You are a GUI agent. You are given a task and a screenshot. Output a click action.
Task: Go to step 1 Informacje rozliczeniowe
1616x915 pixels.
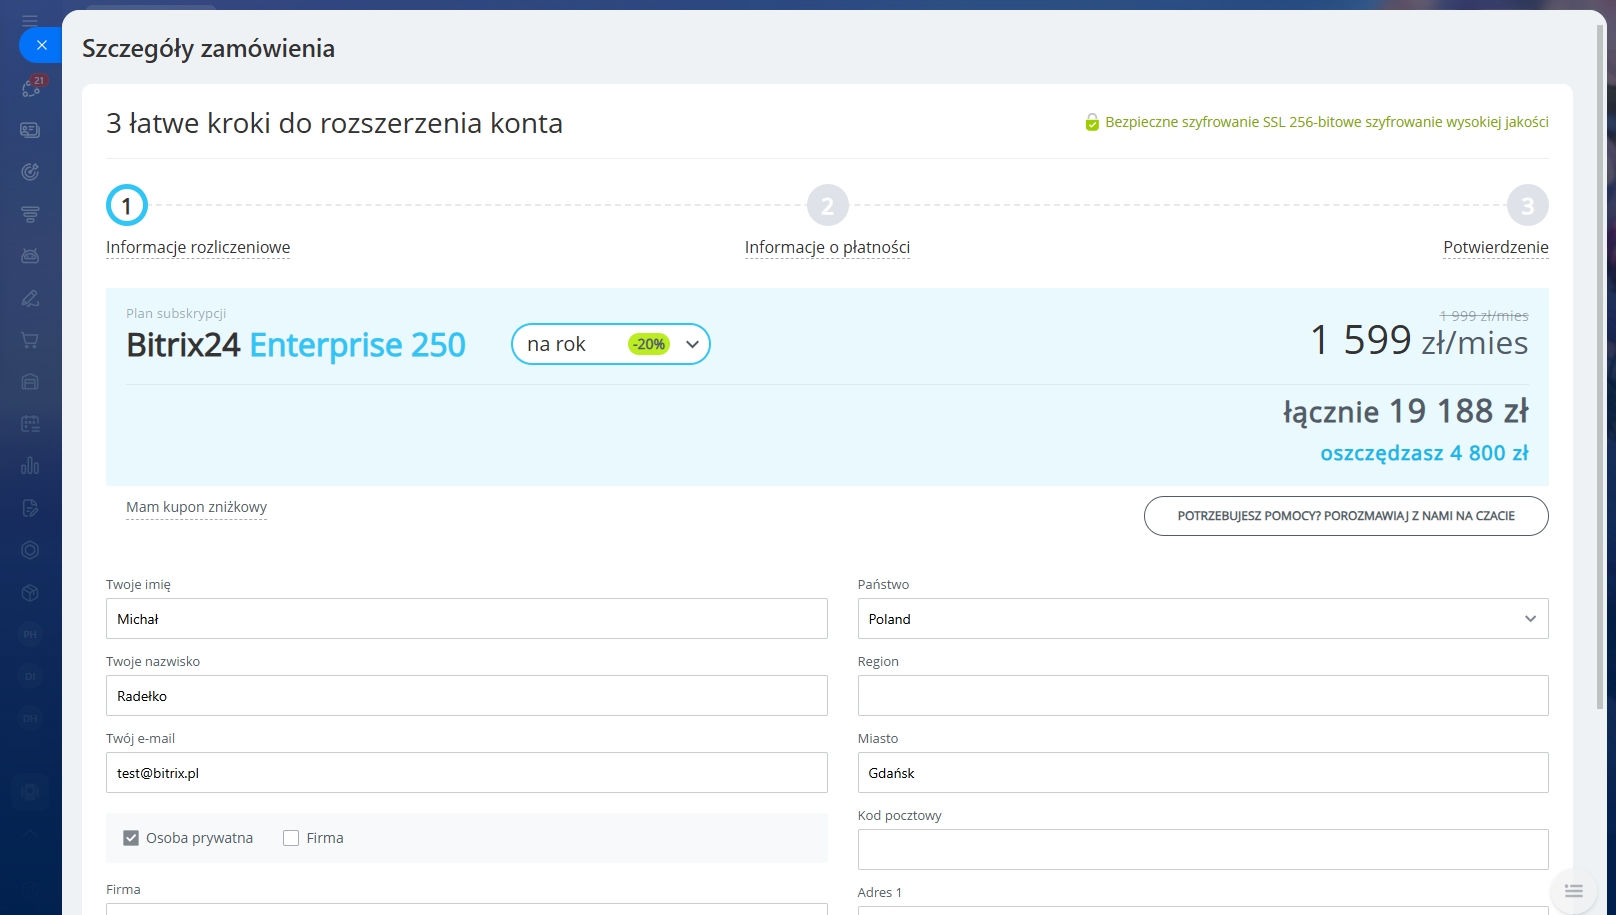click(x=198, y=247)
